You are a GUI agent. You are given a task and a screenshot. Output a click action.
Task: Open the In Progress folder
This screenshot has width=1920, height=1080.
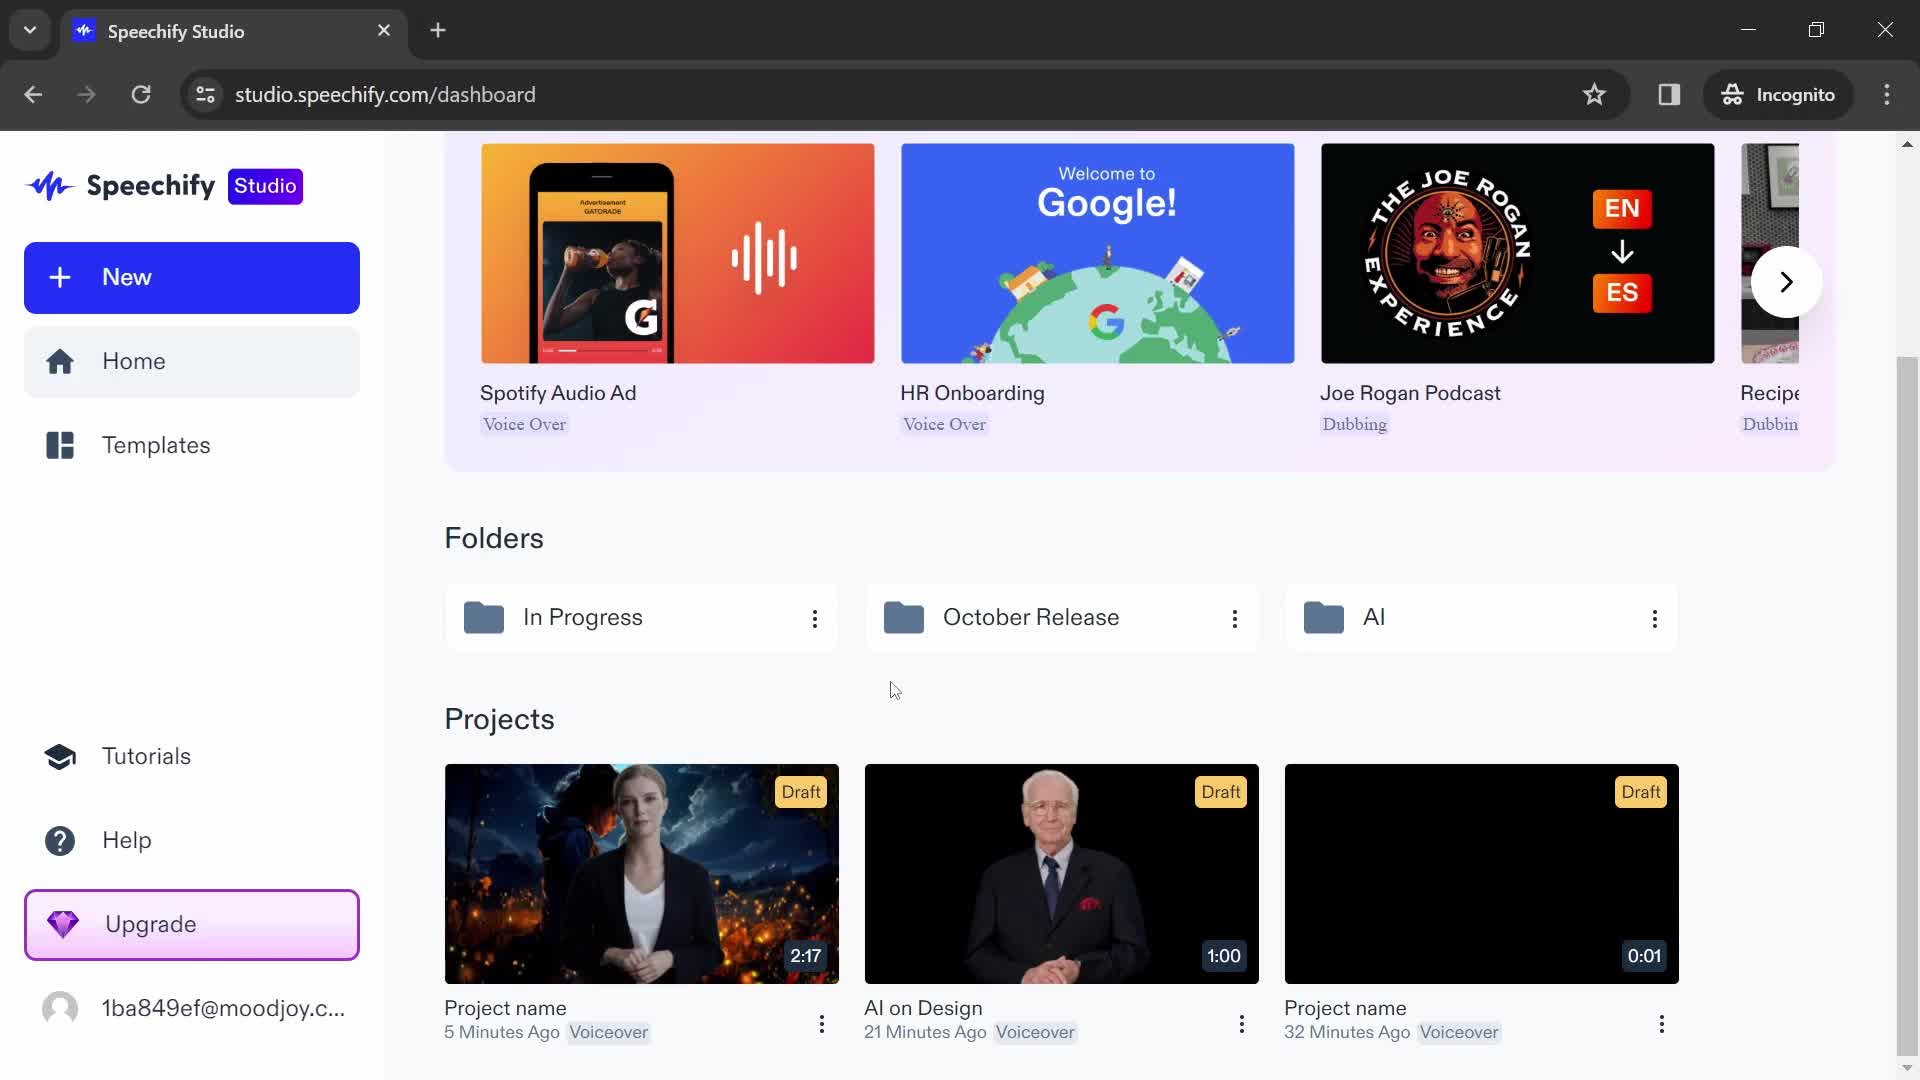click(642, 618)
